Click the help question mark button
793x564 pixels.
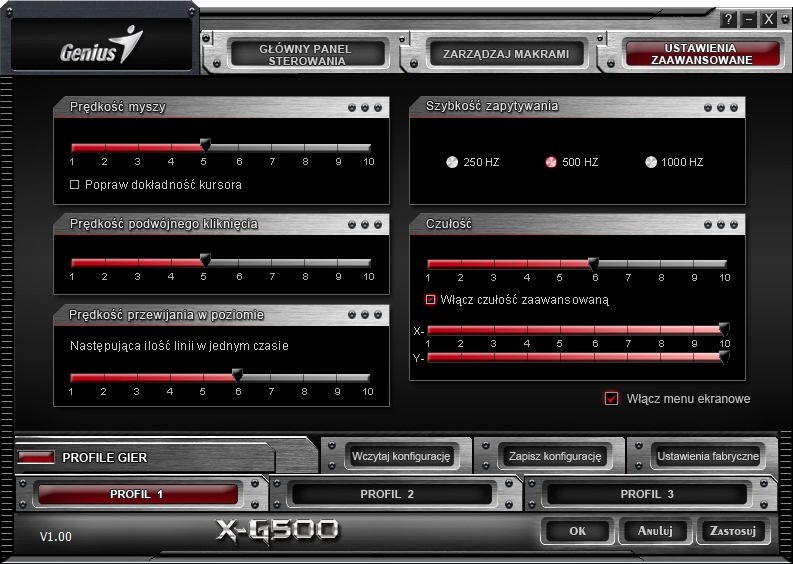pos(728,20)
